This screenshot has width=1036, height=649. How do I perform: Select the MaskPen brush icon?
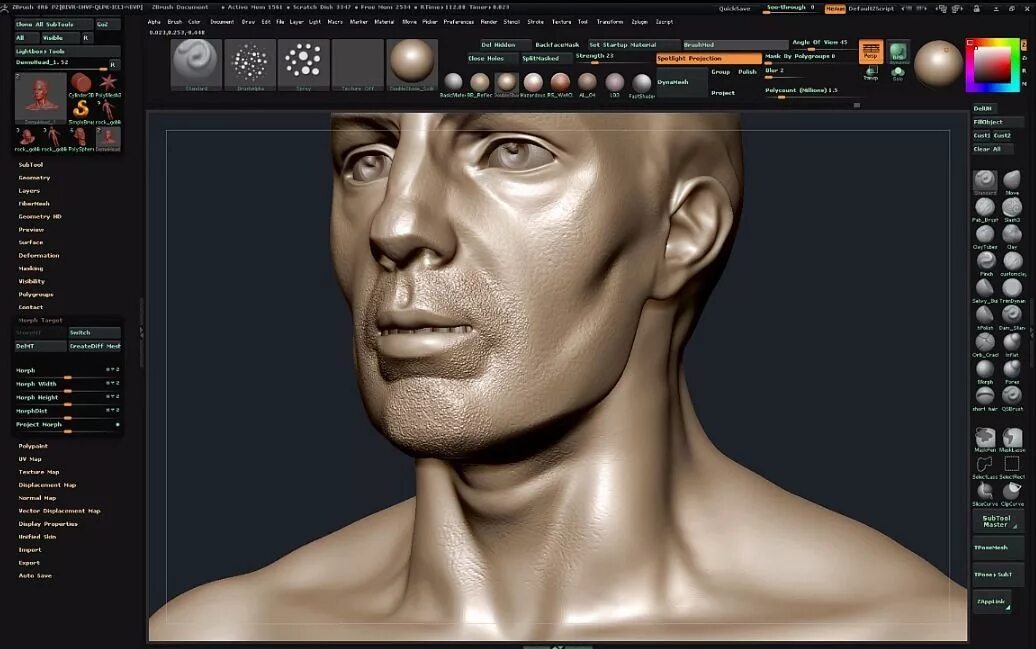click(985, 437)
